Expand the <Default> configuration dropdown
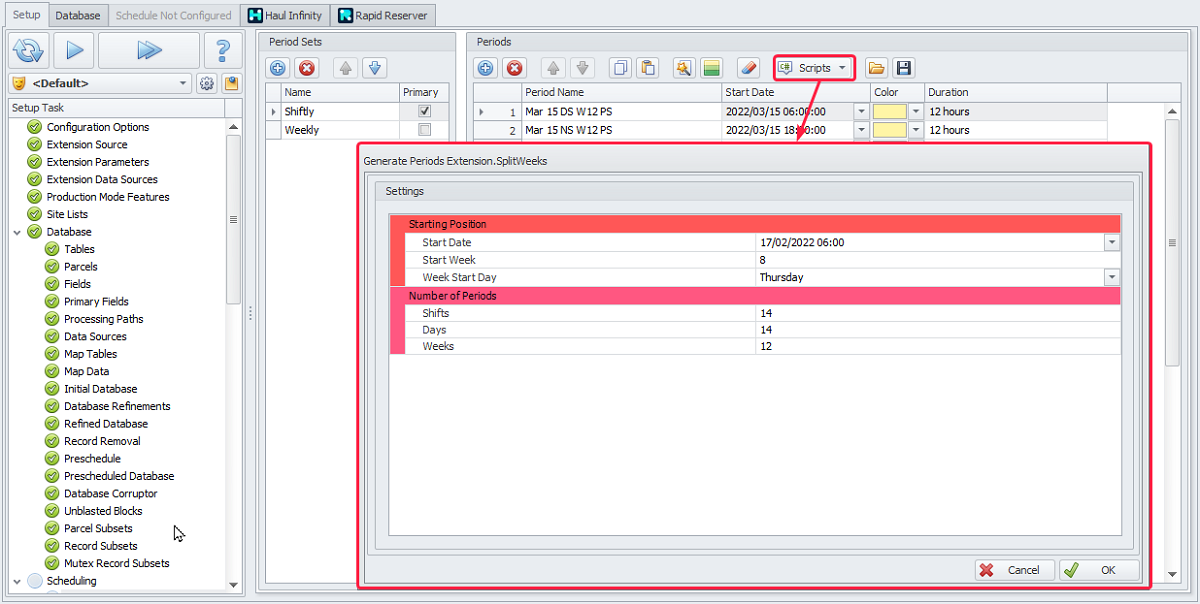Image resolution: width=1200 pixels, height=604 pixels. pos(183,84)
